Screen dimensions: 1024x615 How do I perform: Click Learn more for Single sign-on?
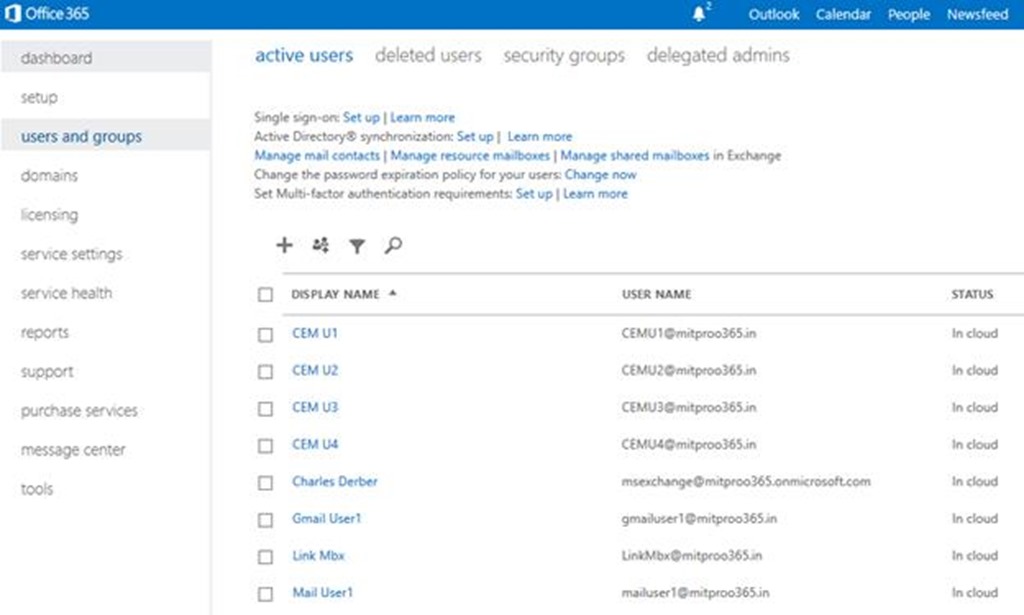[423, 118]
